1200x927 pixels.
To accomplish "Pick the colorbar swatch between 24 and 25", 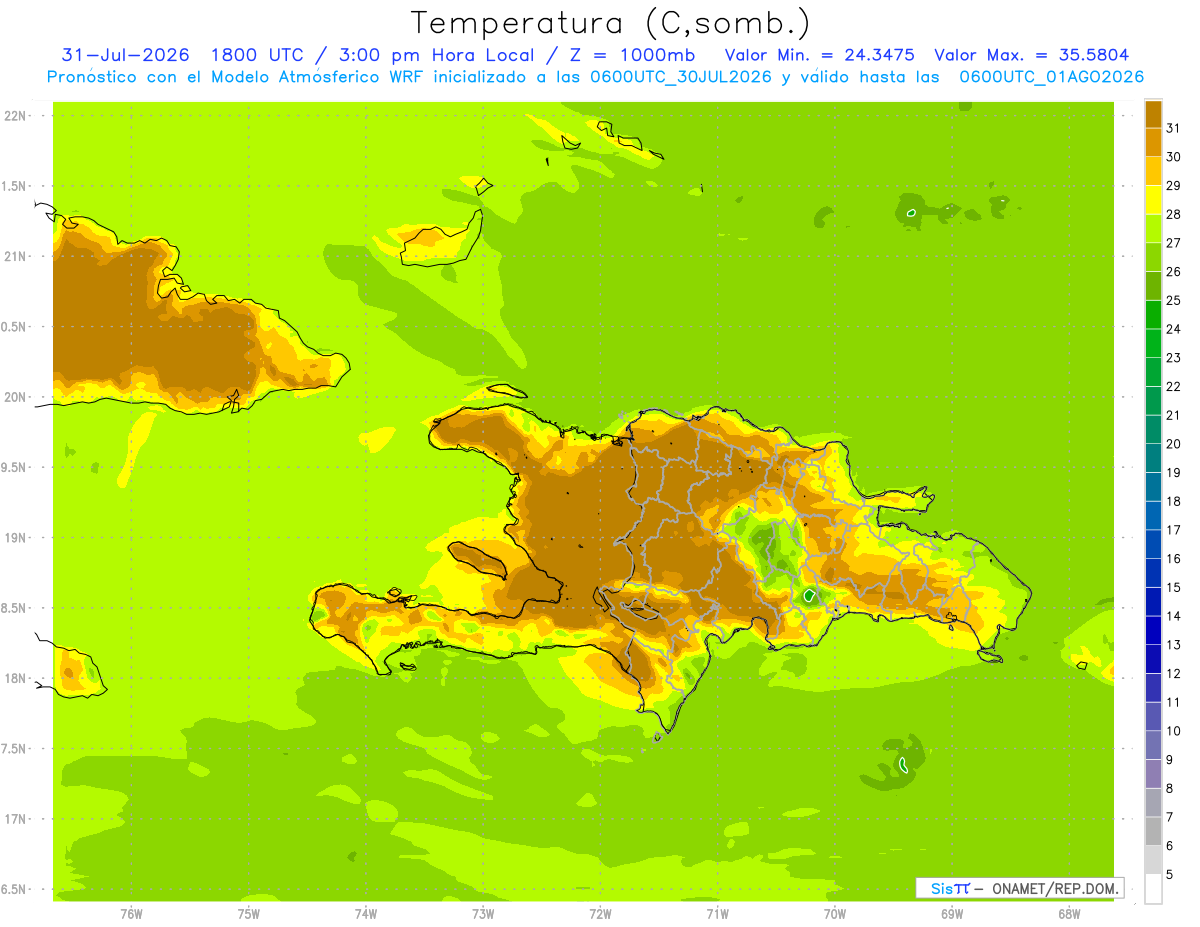I will (1153, 314).
